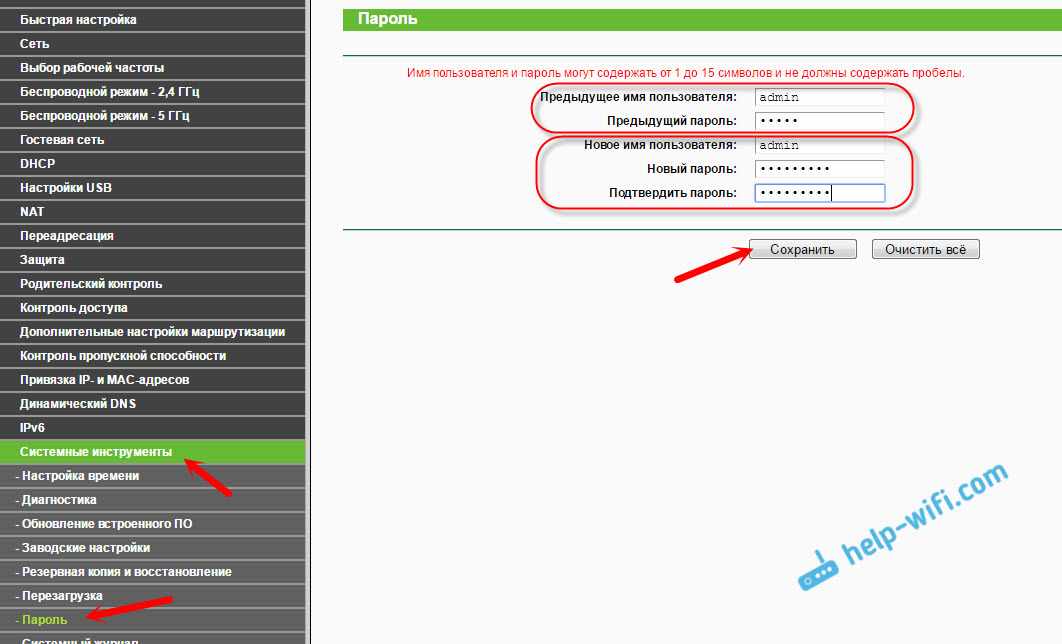Focus the Предыдущее имя пользователя field
The width and height of the screenshot is (1062, 644).
click(820, 98)
